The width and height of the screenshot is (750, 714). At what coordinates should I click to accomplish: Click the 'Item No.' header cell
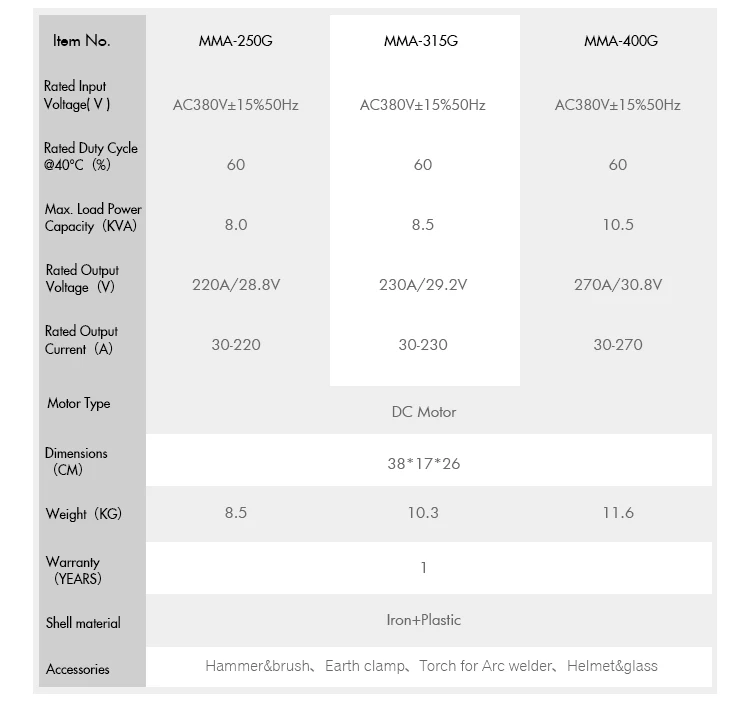(81, 41)
